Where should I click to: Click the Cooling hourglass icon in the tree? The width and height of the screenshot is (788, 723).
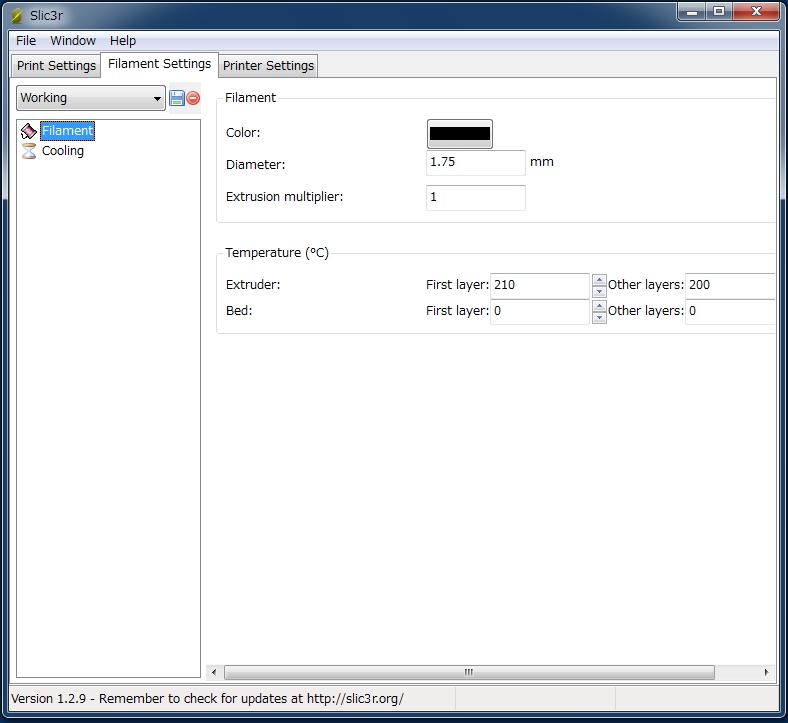click(29, 151)
